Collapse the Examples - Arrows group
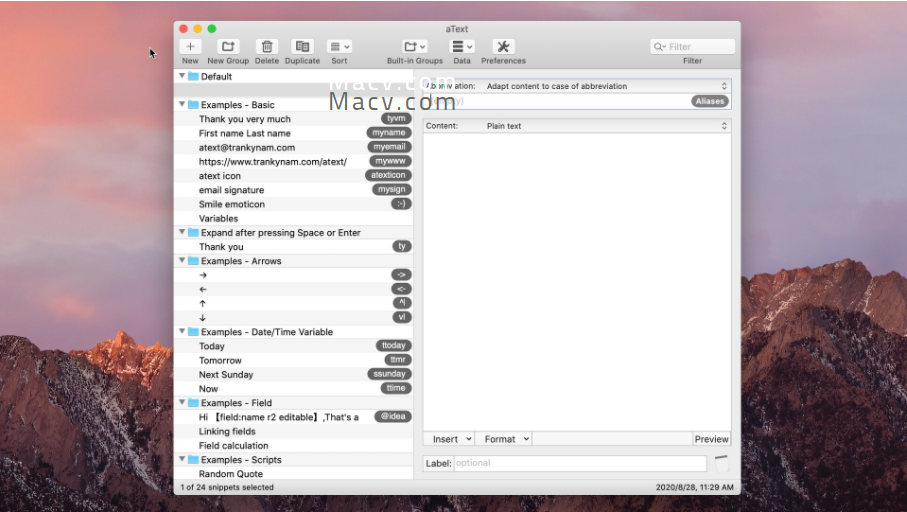 (182, 260)
